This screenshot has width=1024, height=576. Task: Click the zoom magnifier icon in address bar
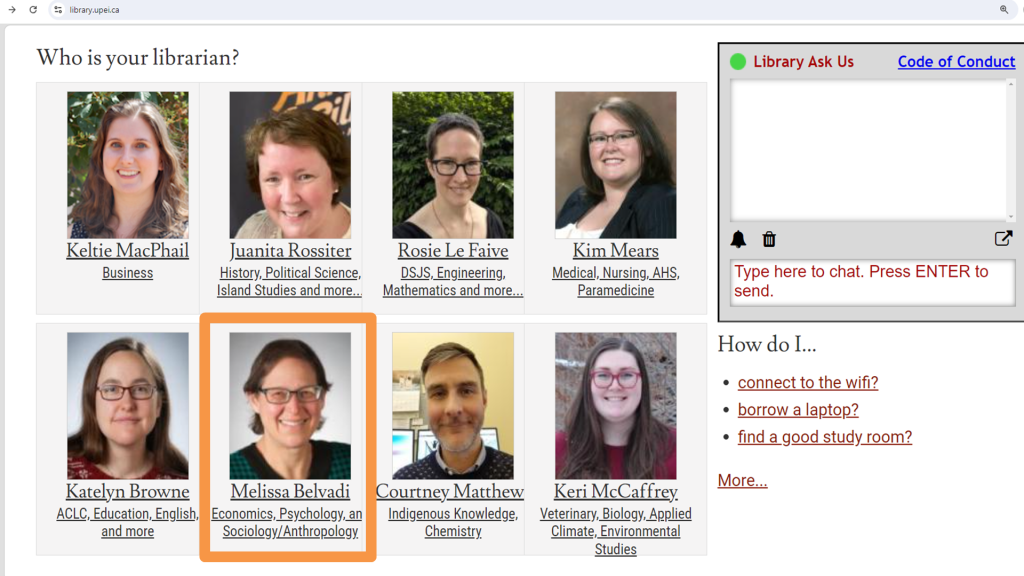click(x=1004, y=10)
